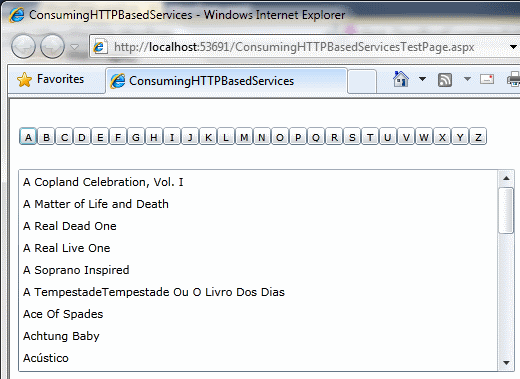This screenshot has height=379, width=520.
Task: Click the address bar URL field
Action: pos(293,47)
